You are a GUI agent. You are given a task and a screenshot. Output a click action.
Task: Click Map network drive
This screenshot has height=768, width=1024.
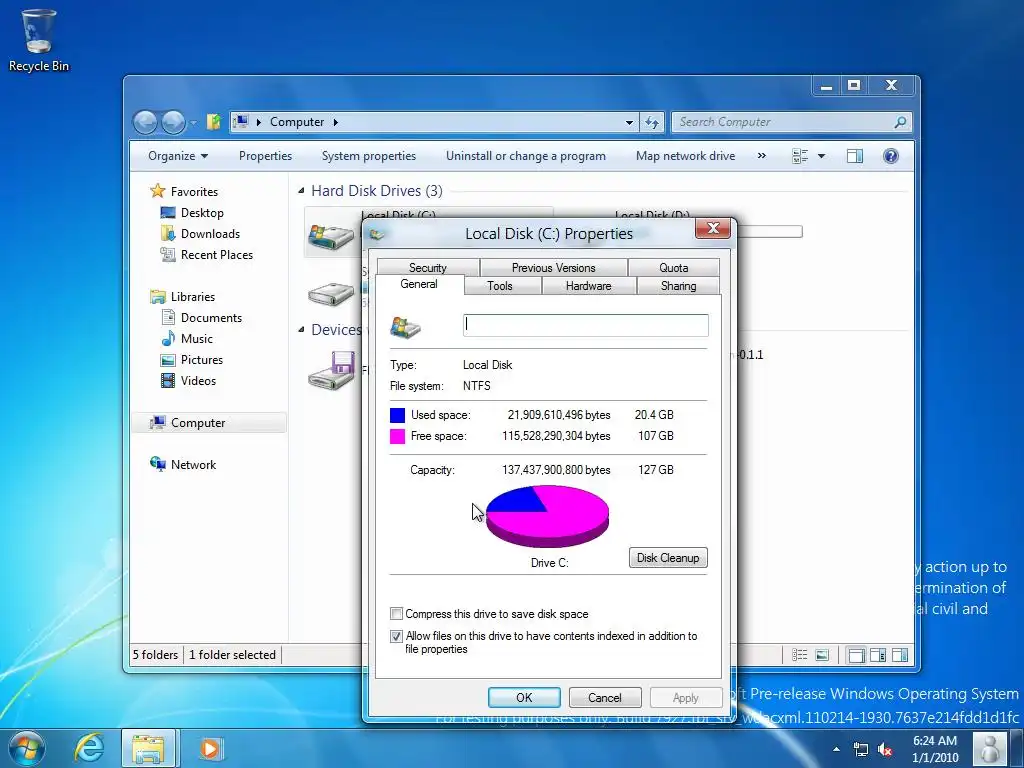pyautogui.click(x=686, y=156)
